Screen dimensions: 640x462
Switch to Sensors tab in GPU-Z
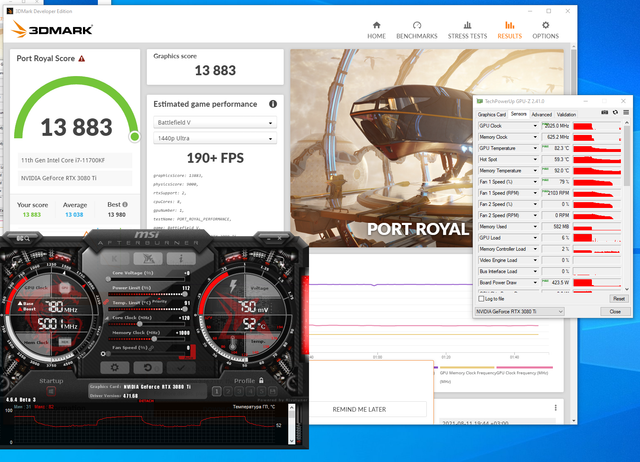518,114
